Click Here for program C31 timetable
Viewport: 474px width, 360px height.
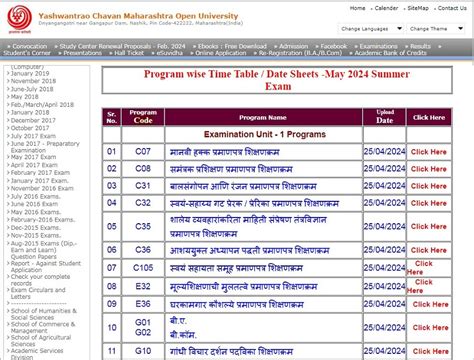[429, 186]
